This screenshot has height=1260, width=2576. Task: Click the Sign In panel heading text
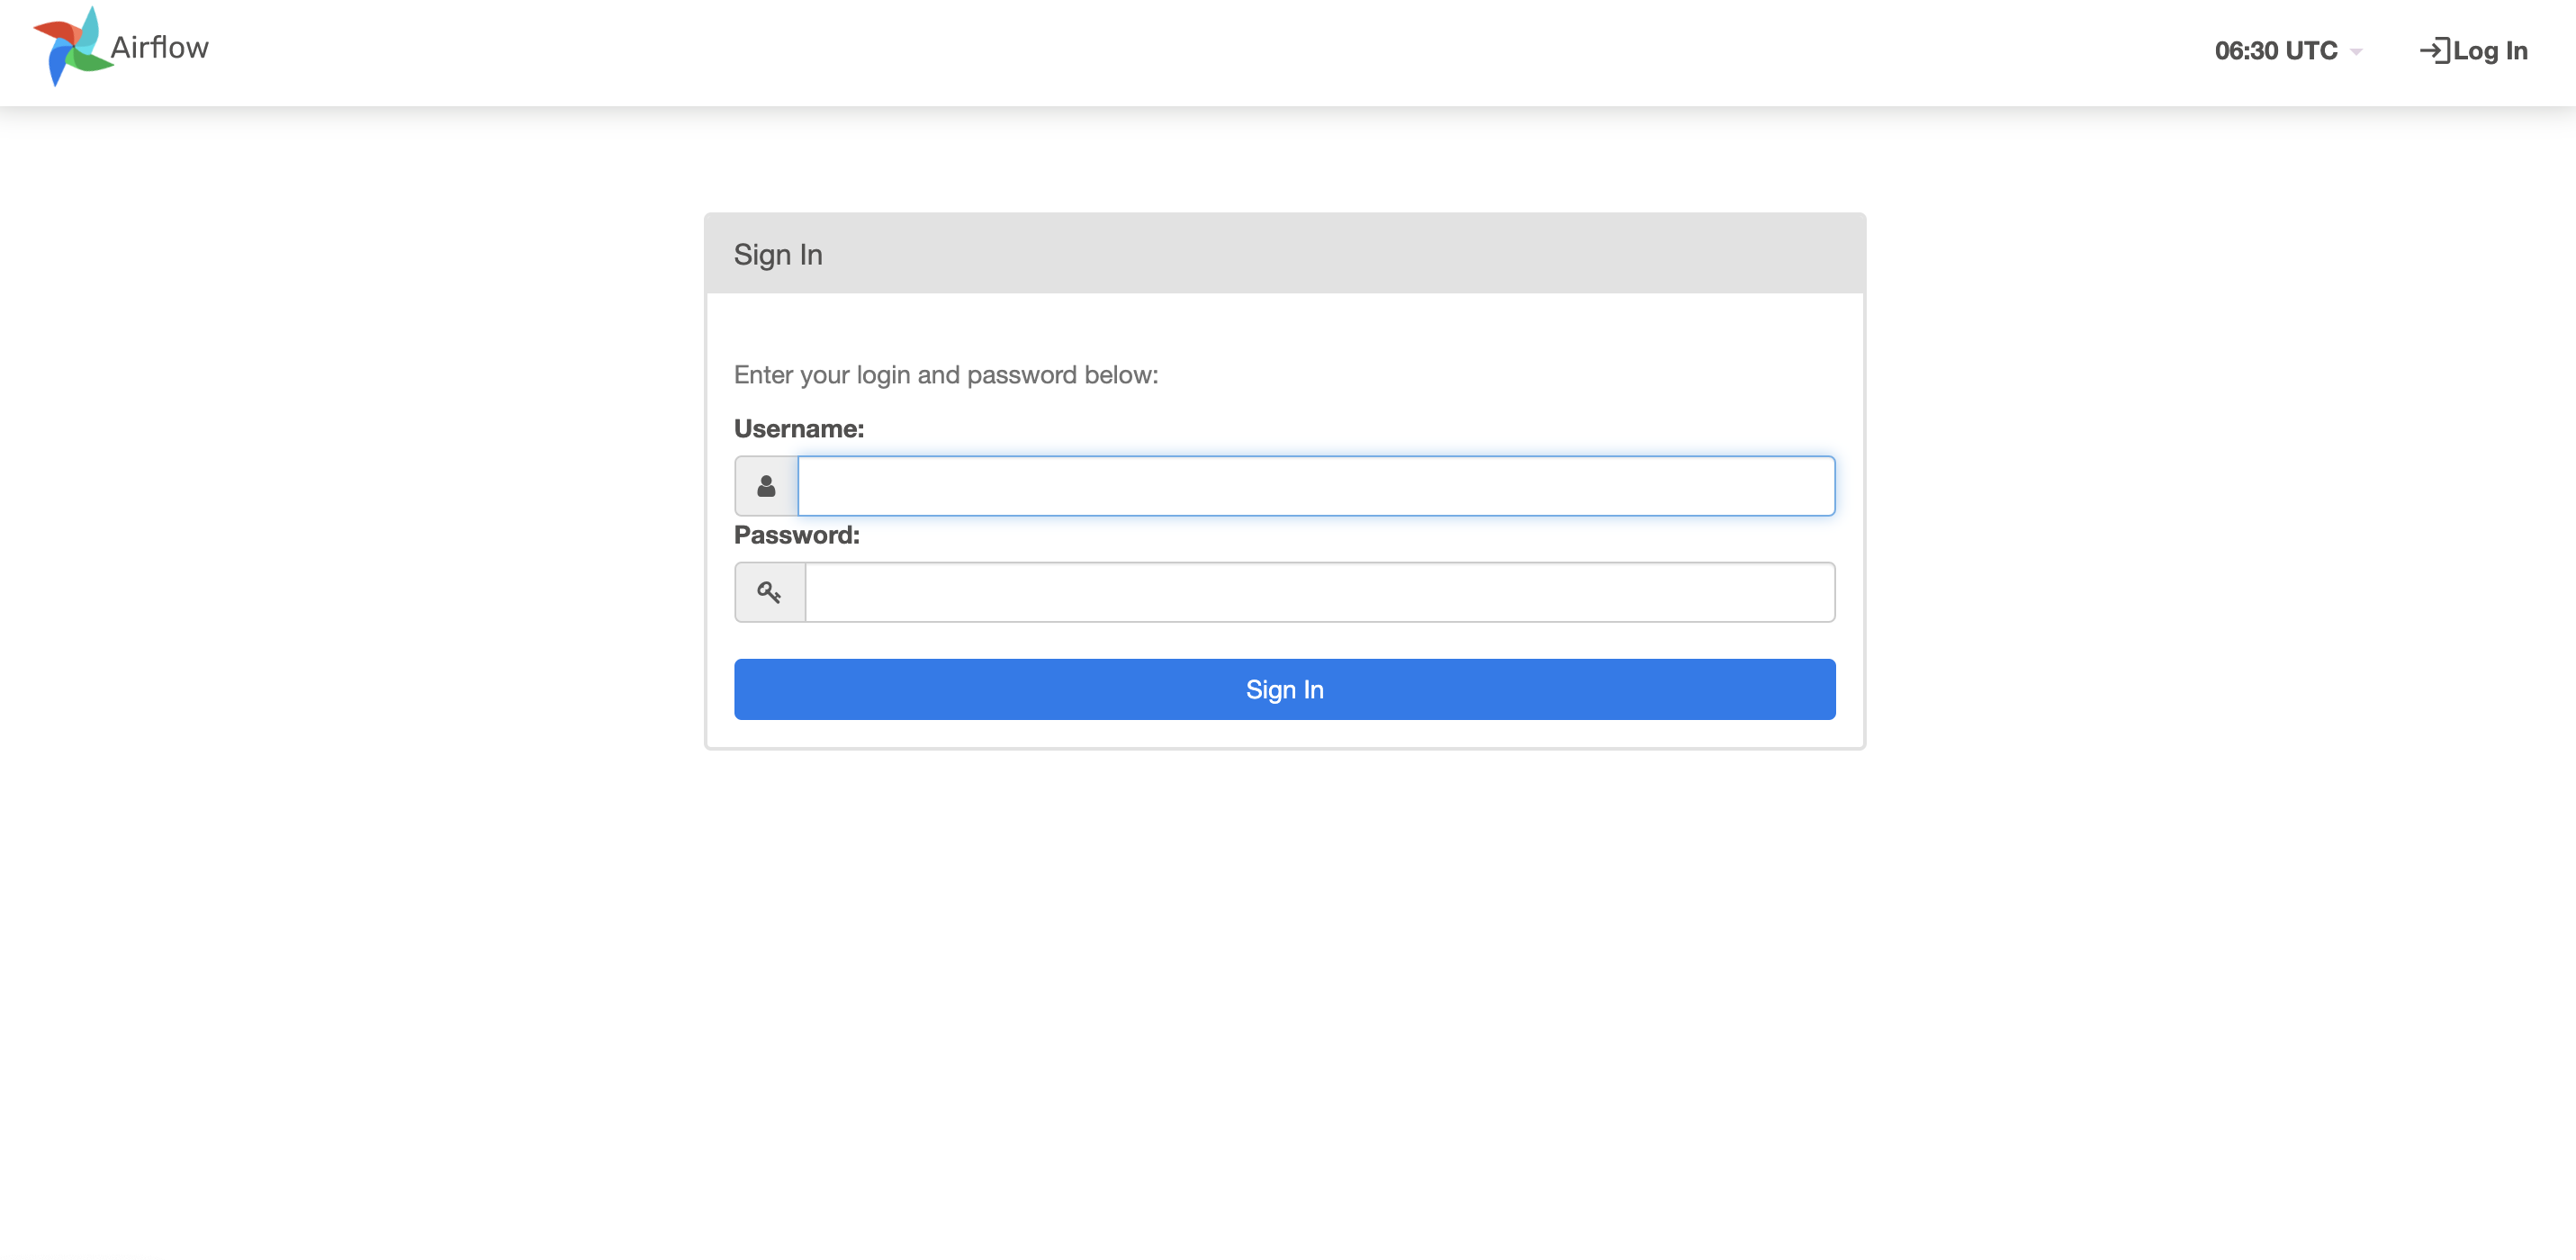pos(778,255)
